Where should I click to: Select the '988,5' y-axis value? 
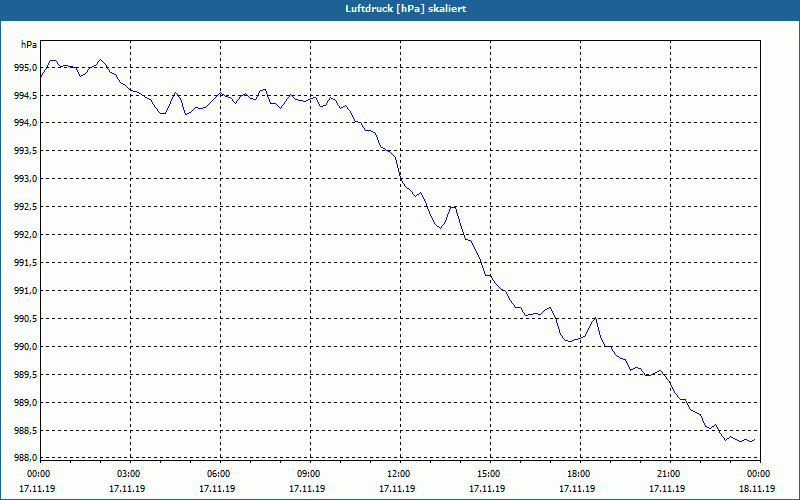[x=25, y=431]
